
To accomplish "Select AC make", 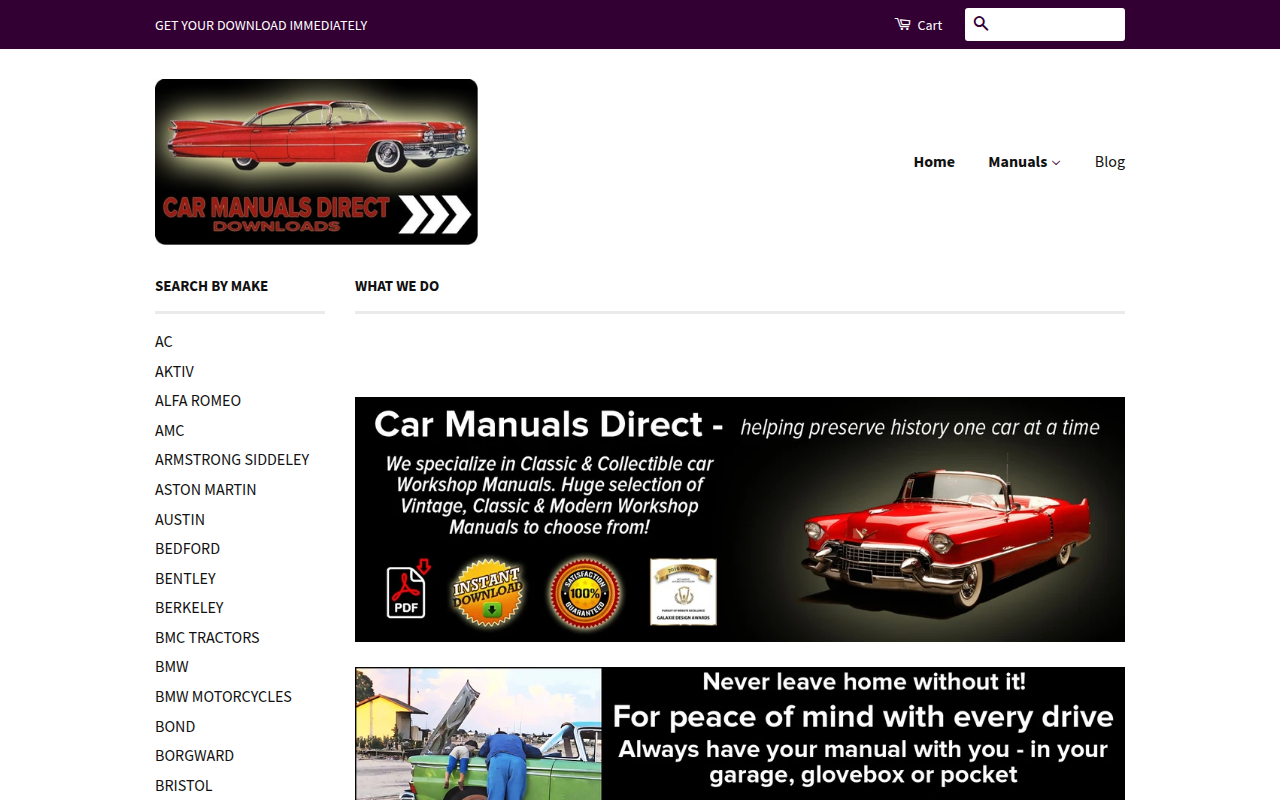I will tap(164, 342).
